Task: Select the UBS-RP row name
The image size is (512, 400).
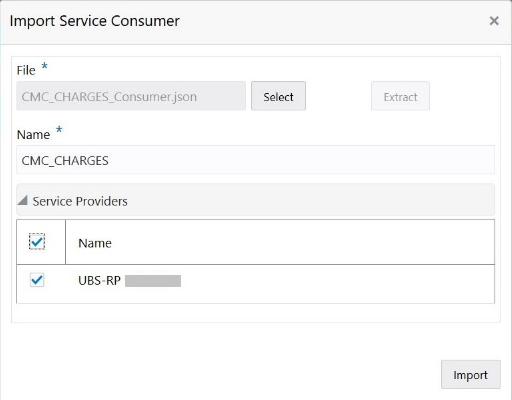Action: point(99,280)
